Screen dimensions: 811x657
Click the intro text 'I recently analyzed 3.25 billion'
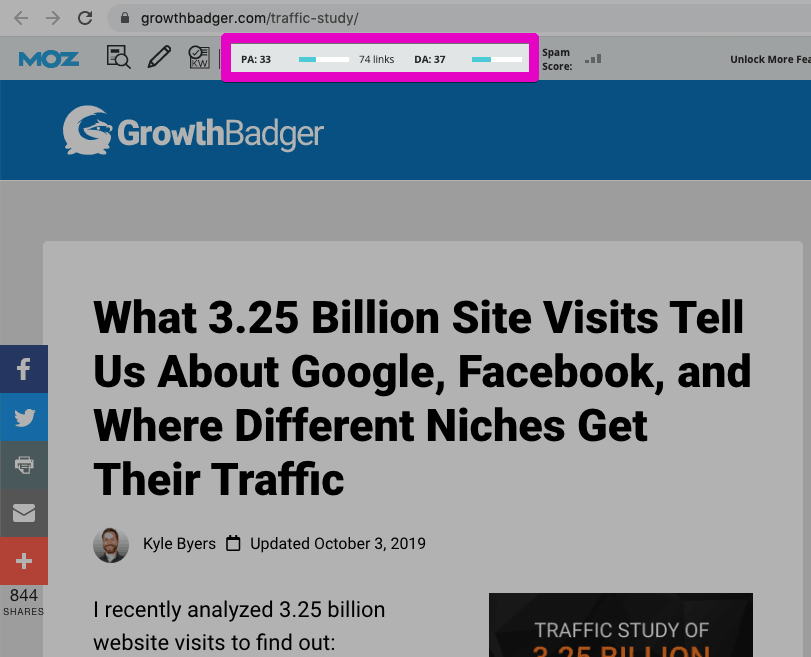pos(239,609)
